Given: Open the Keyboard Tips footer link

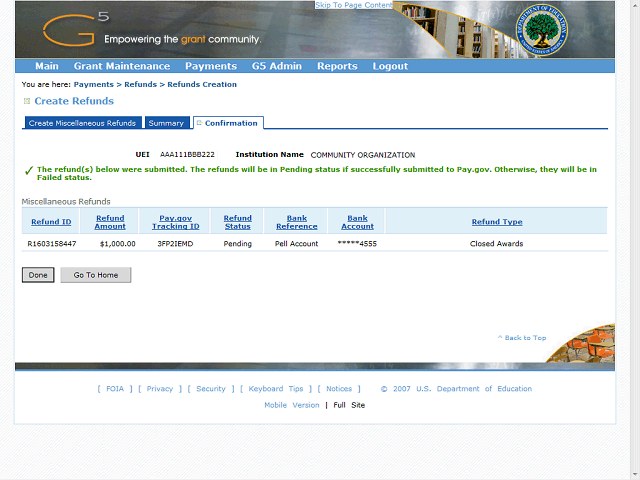Looking at the screenshot, I should pos(276,389).
